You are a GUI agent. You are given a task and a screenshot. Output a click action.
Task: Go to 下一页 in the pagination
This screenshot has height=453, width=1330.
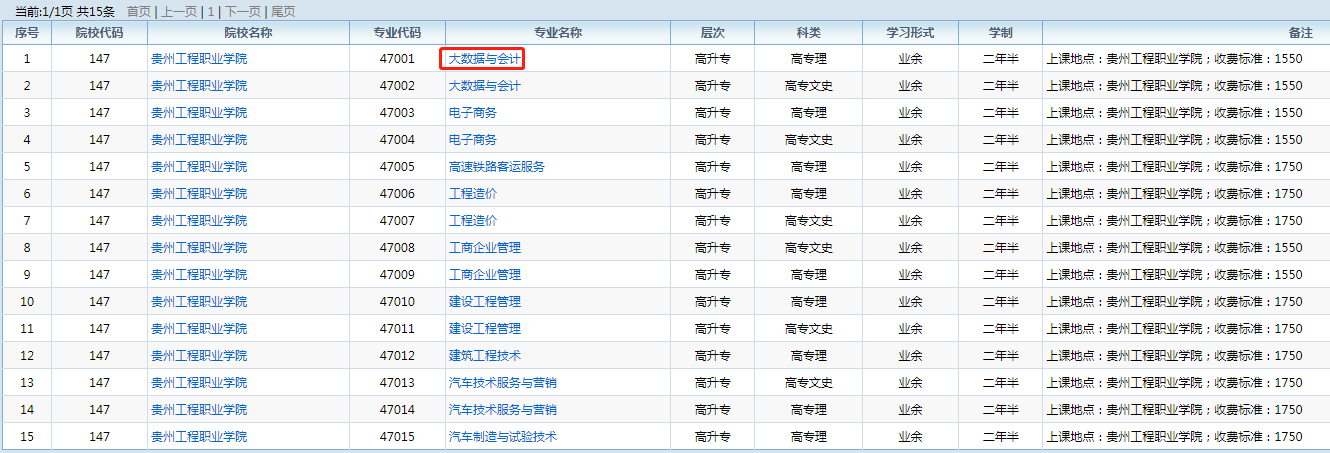[241, 12]
